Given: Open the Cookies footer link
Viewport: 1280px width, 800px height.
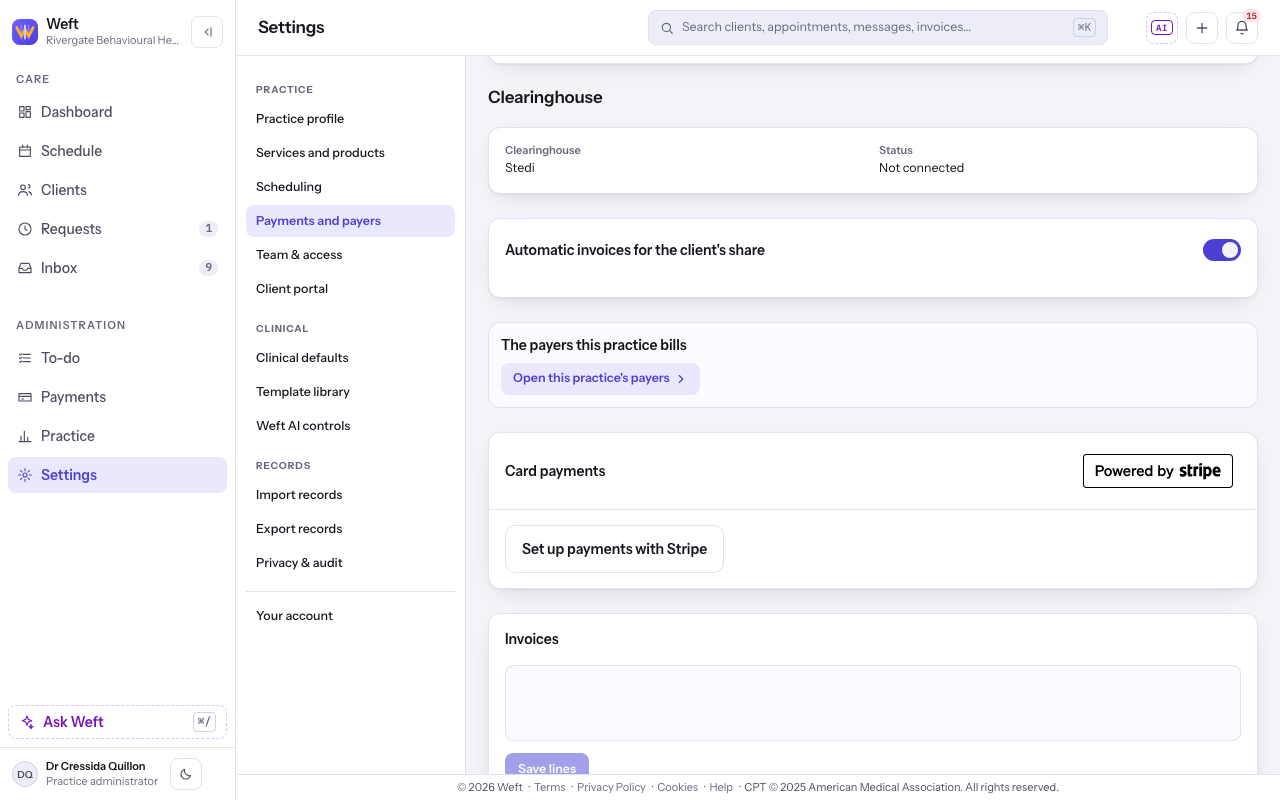Looking at the screenshot, I should (677, 787).
